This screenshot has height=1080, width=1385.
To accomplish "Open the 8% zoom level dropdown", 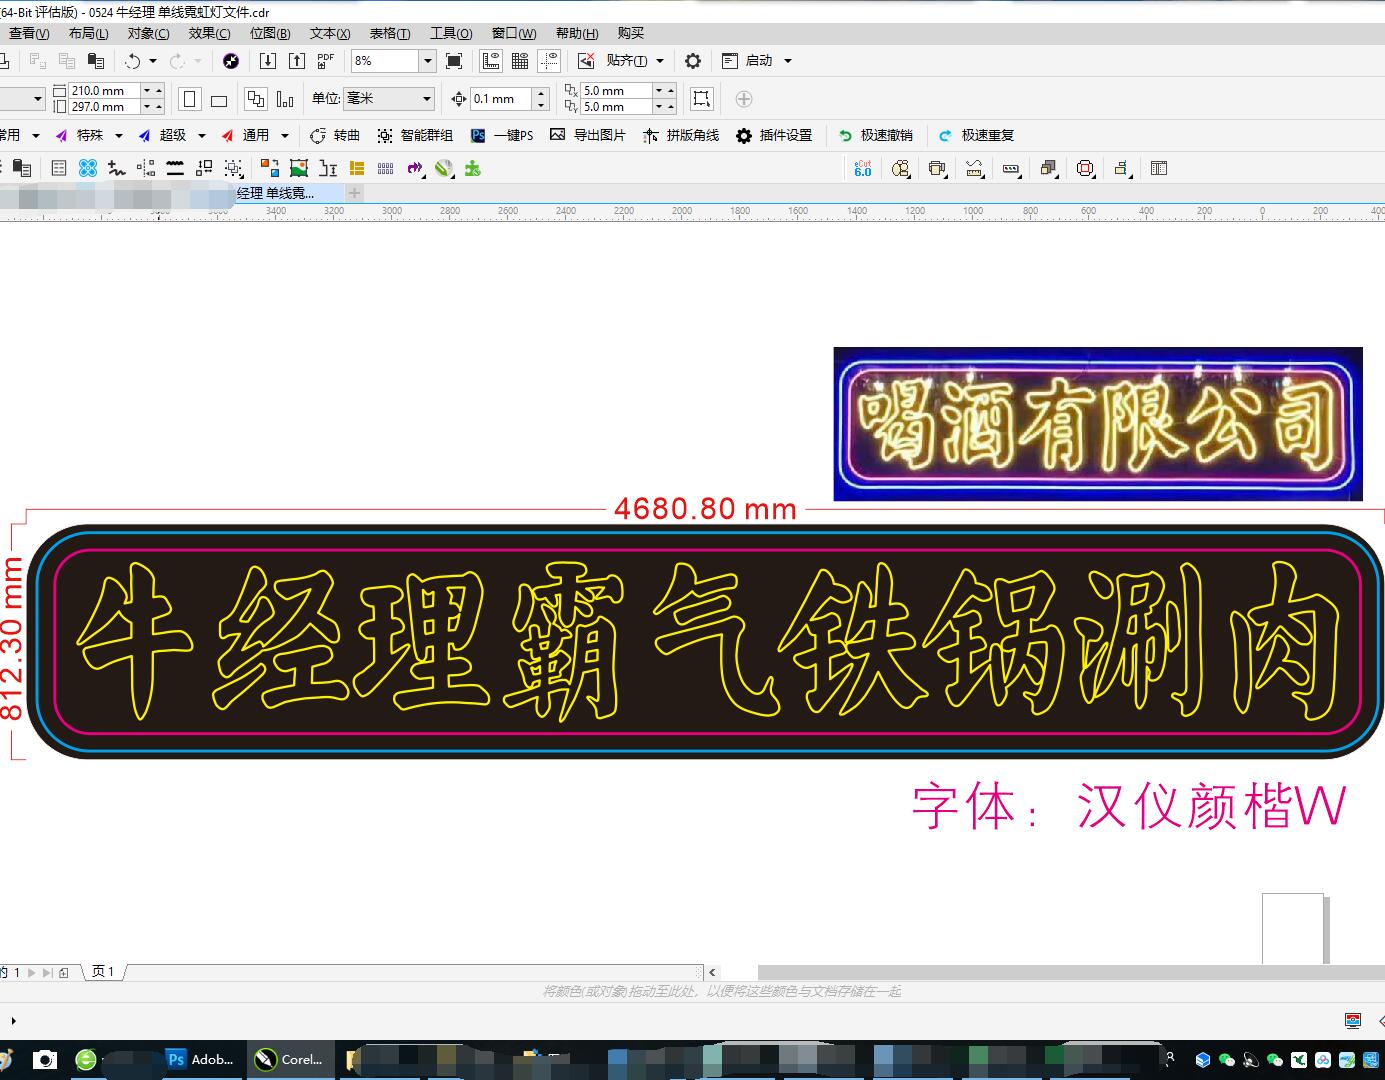I will tap(428, 61).
